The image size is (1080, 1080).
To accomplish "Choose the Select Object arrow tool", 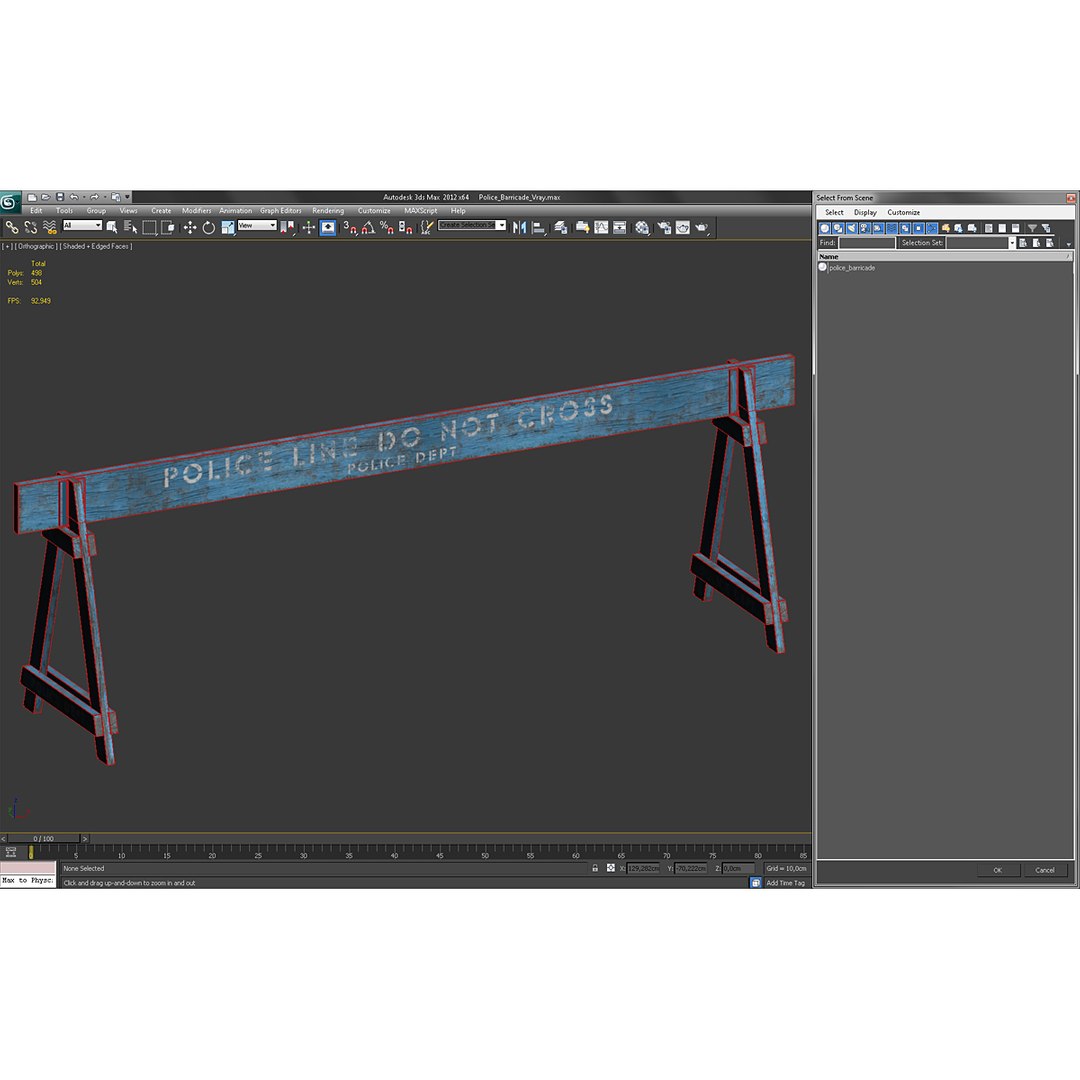I will click(112, 227).
